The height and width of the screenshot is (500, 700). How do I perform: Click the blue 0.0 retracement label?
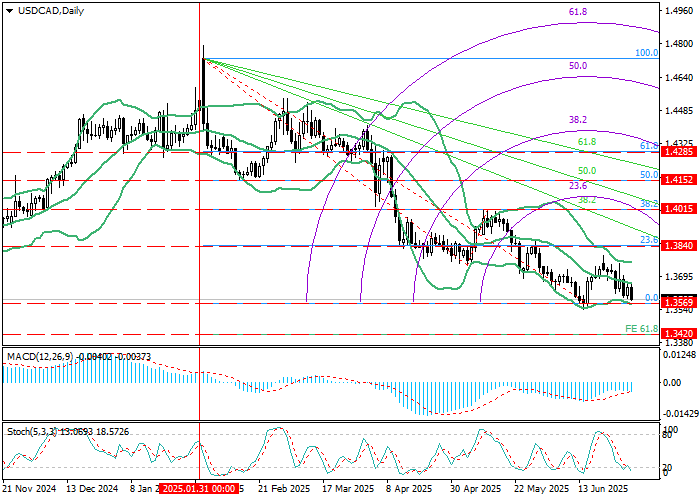pyautogui.click(x=652, y=298)
